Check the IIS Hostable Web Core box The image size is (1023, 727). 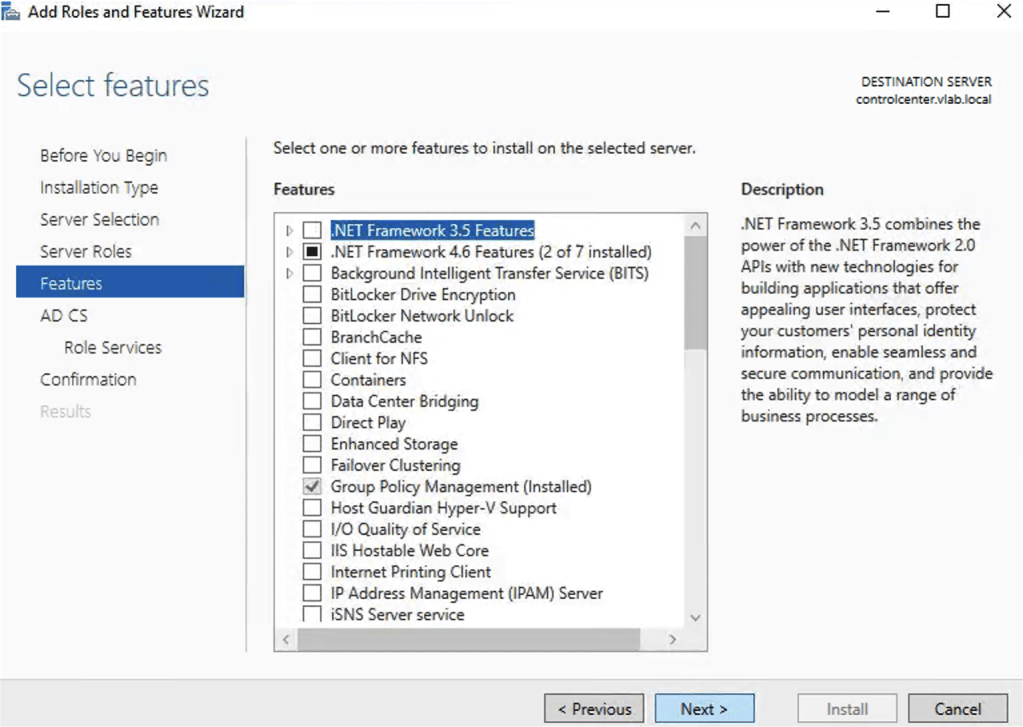coord(312,550)
